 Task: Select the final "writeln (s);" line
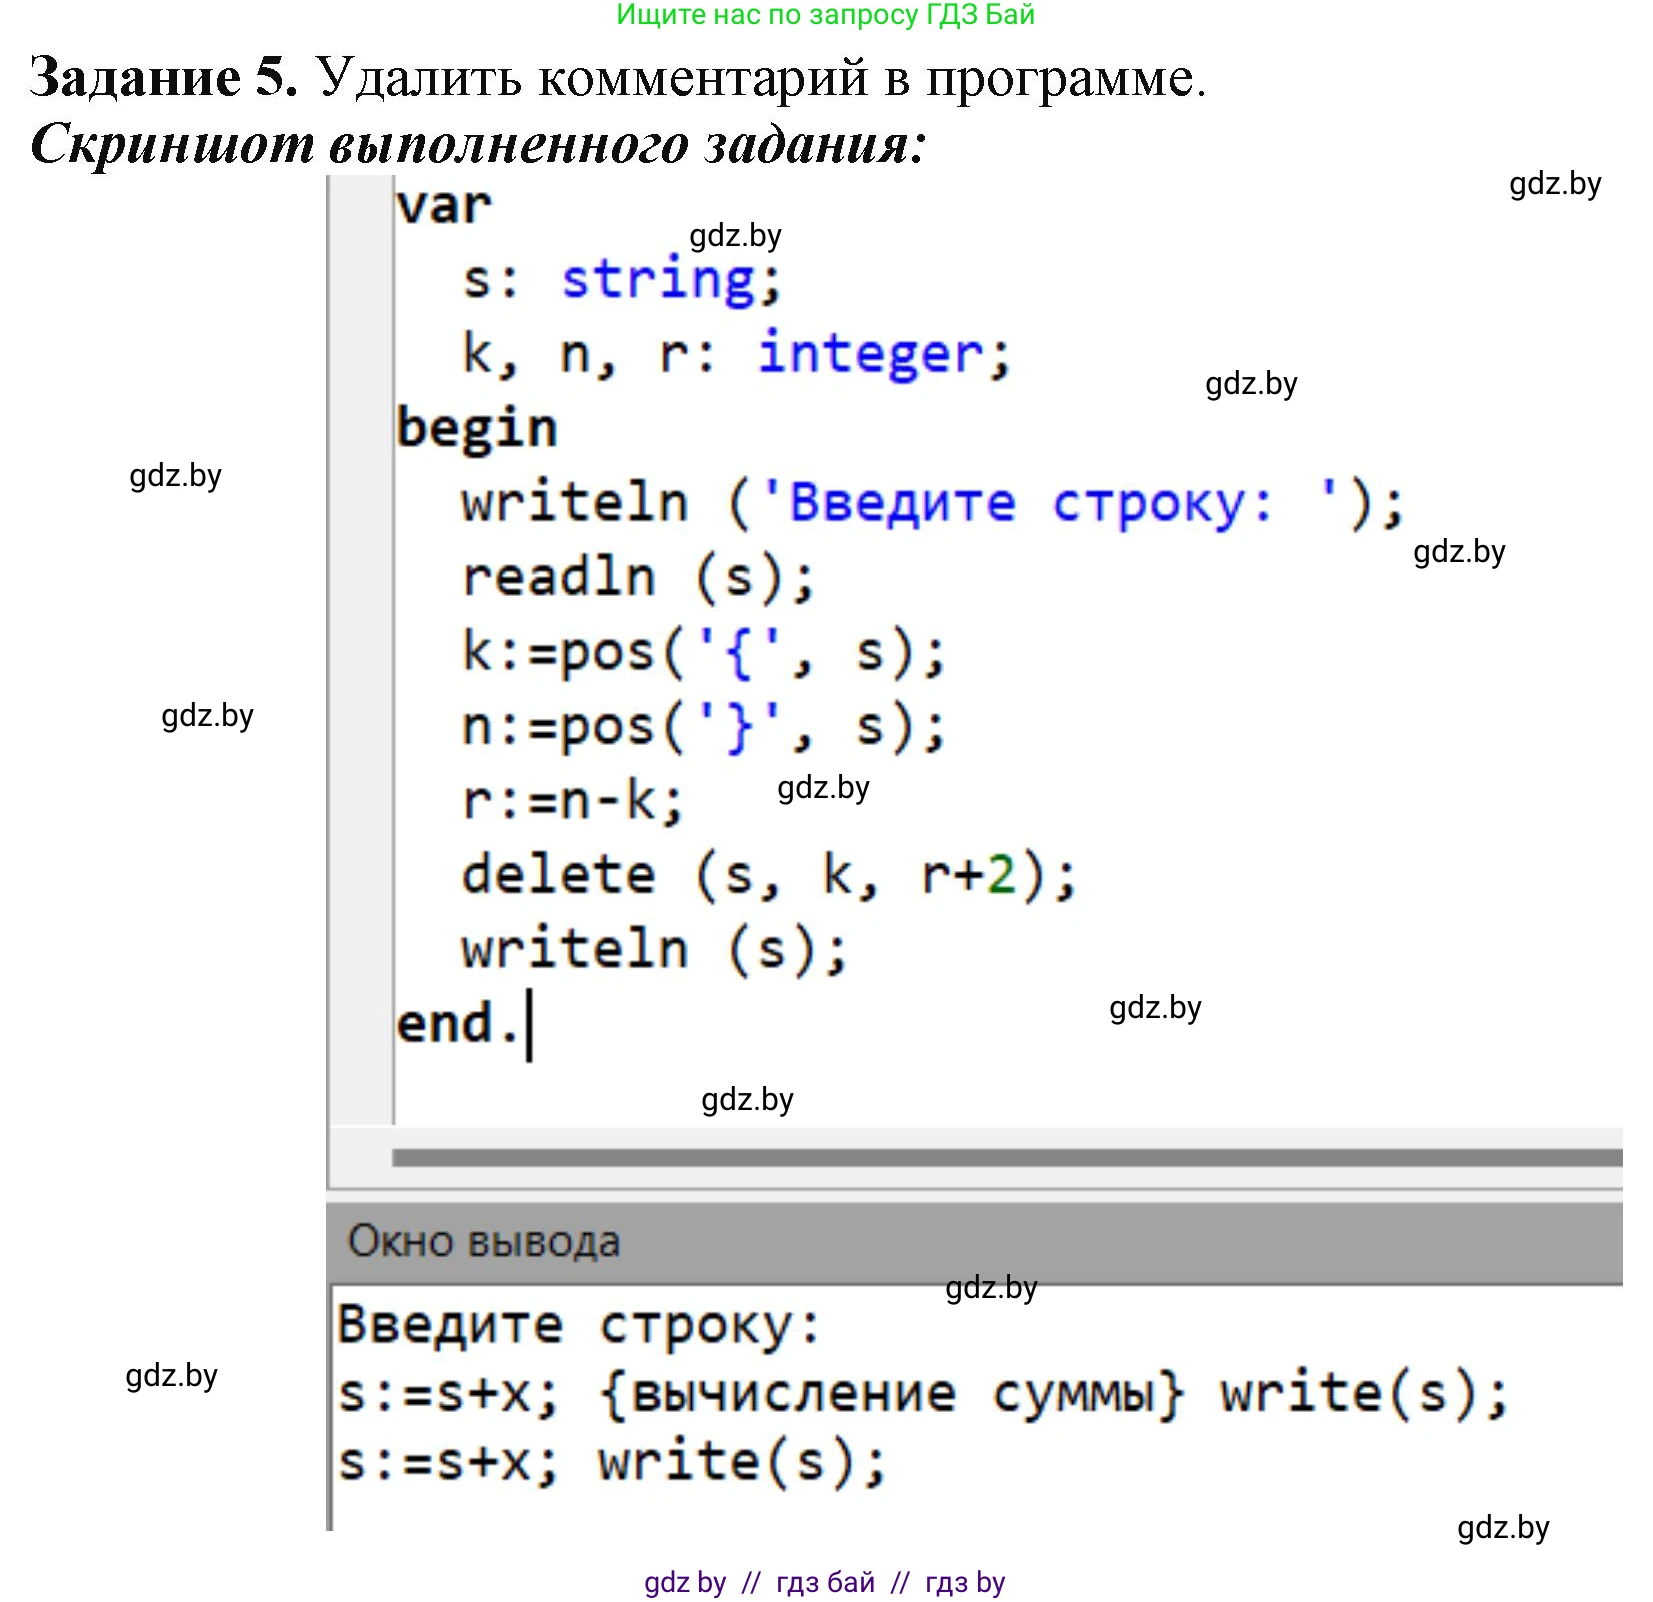650,948
